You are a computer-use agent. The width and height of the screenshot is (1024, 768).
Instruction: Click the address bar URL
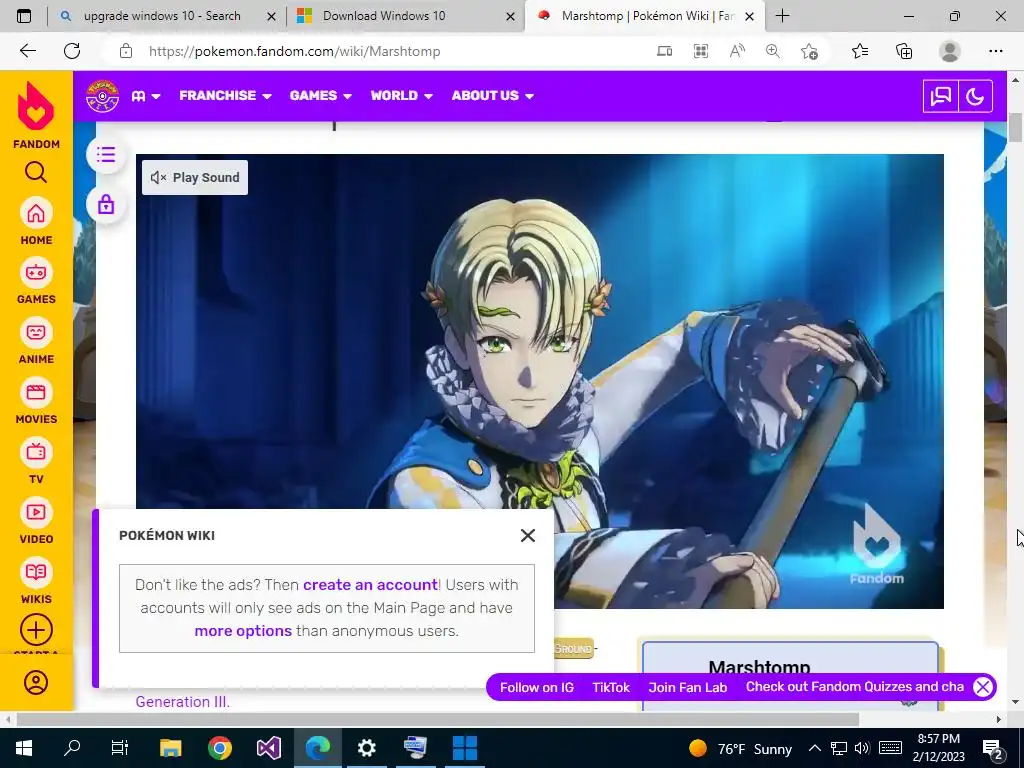point(294,52)
